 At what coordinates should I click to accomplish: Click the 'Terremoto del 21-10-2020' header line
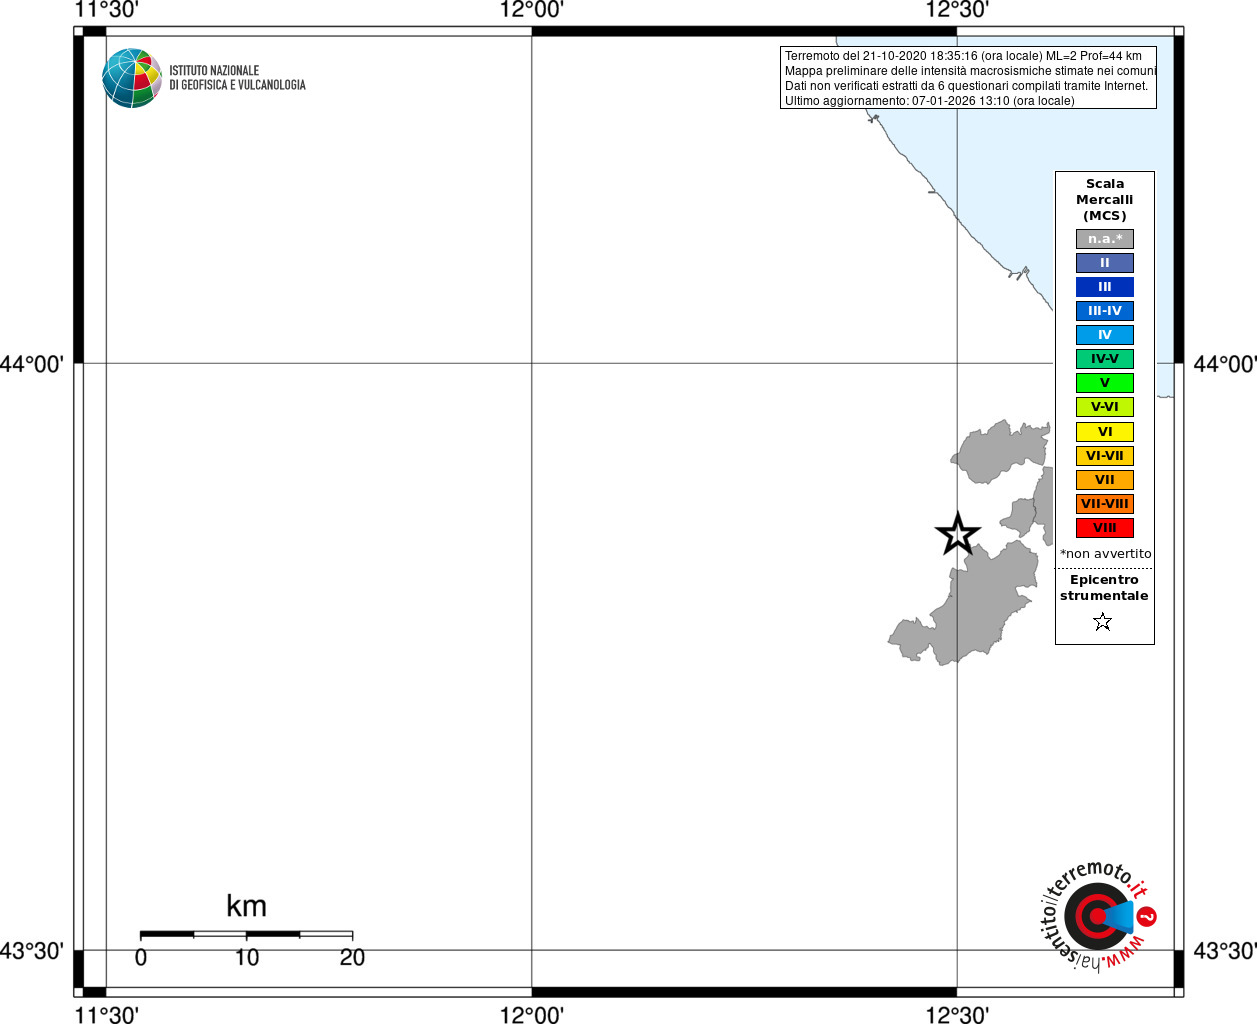tap(963, 56)
